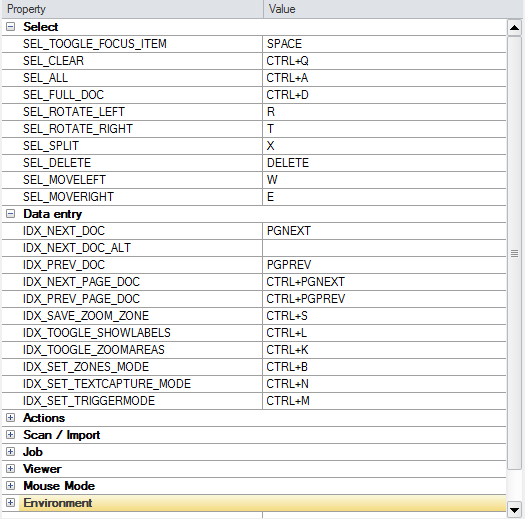This screenshot has width=525, height=519.
Task: Select the IDX_NEXT_PAGE_DOC property
Action: tap(132, 282)
